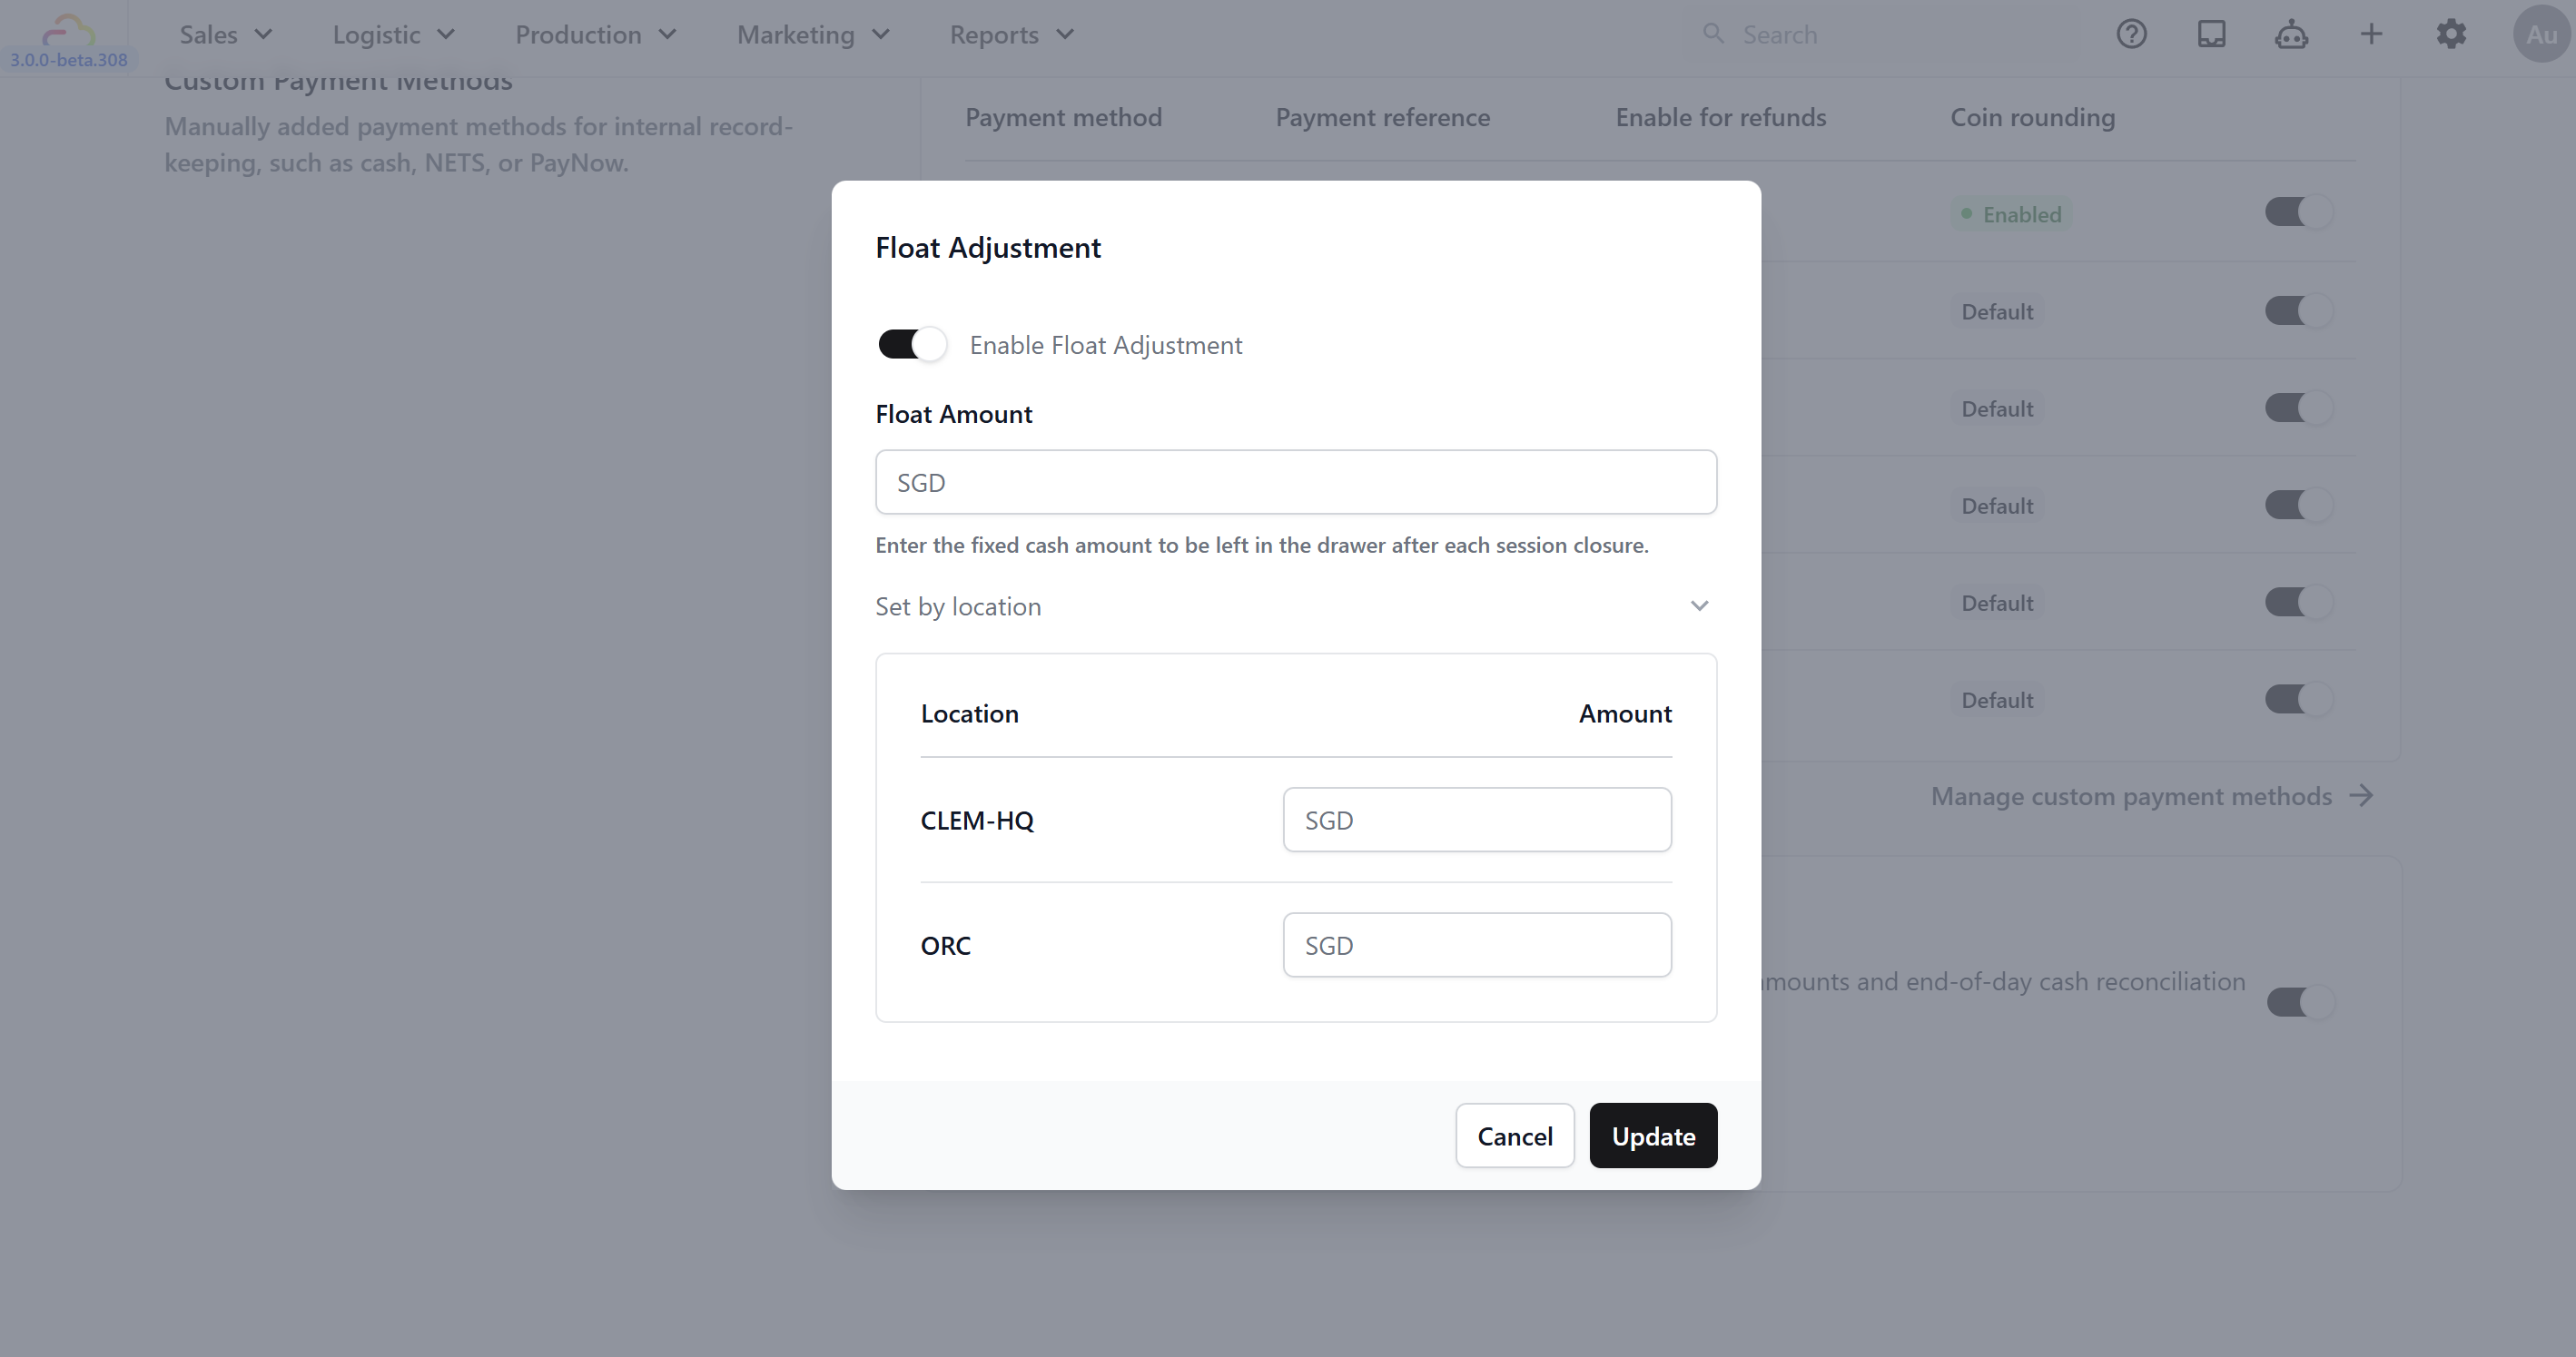
Task: Click the ORC amount field
Action: (x=1476, y=944)
